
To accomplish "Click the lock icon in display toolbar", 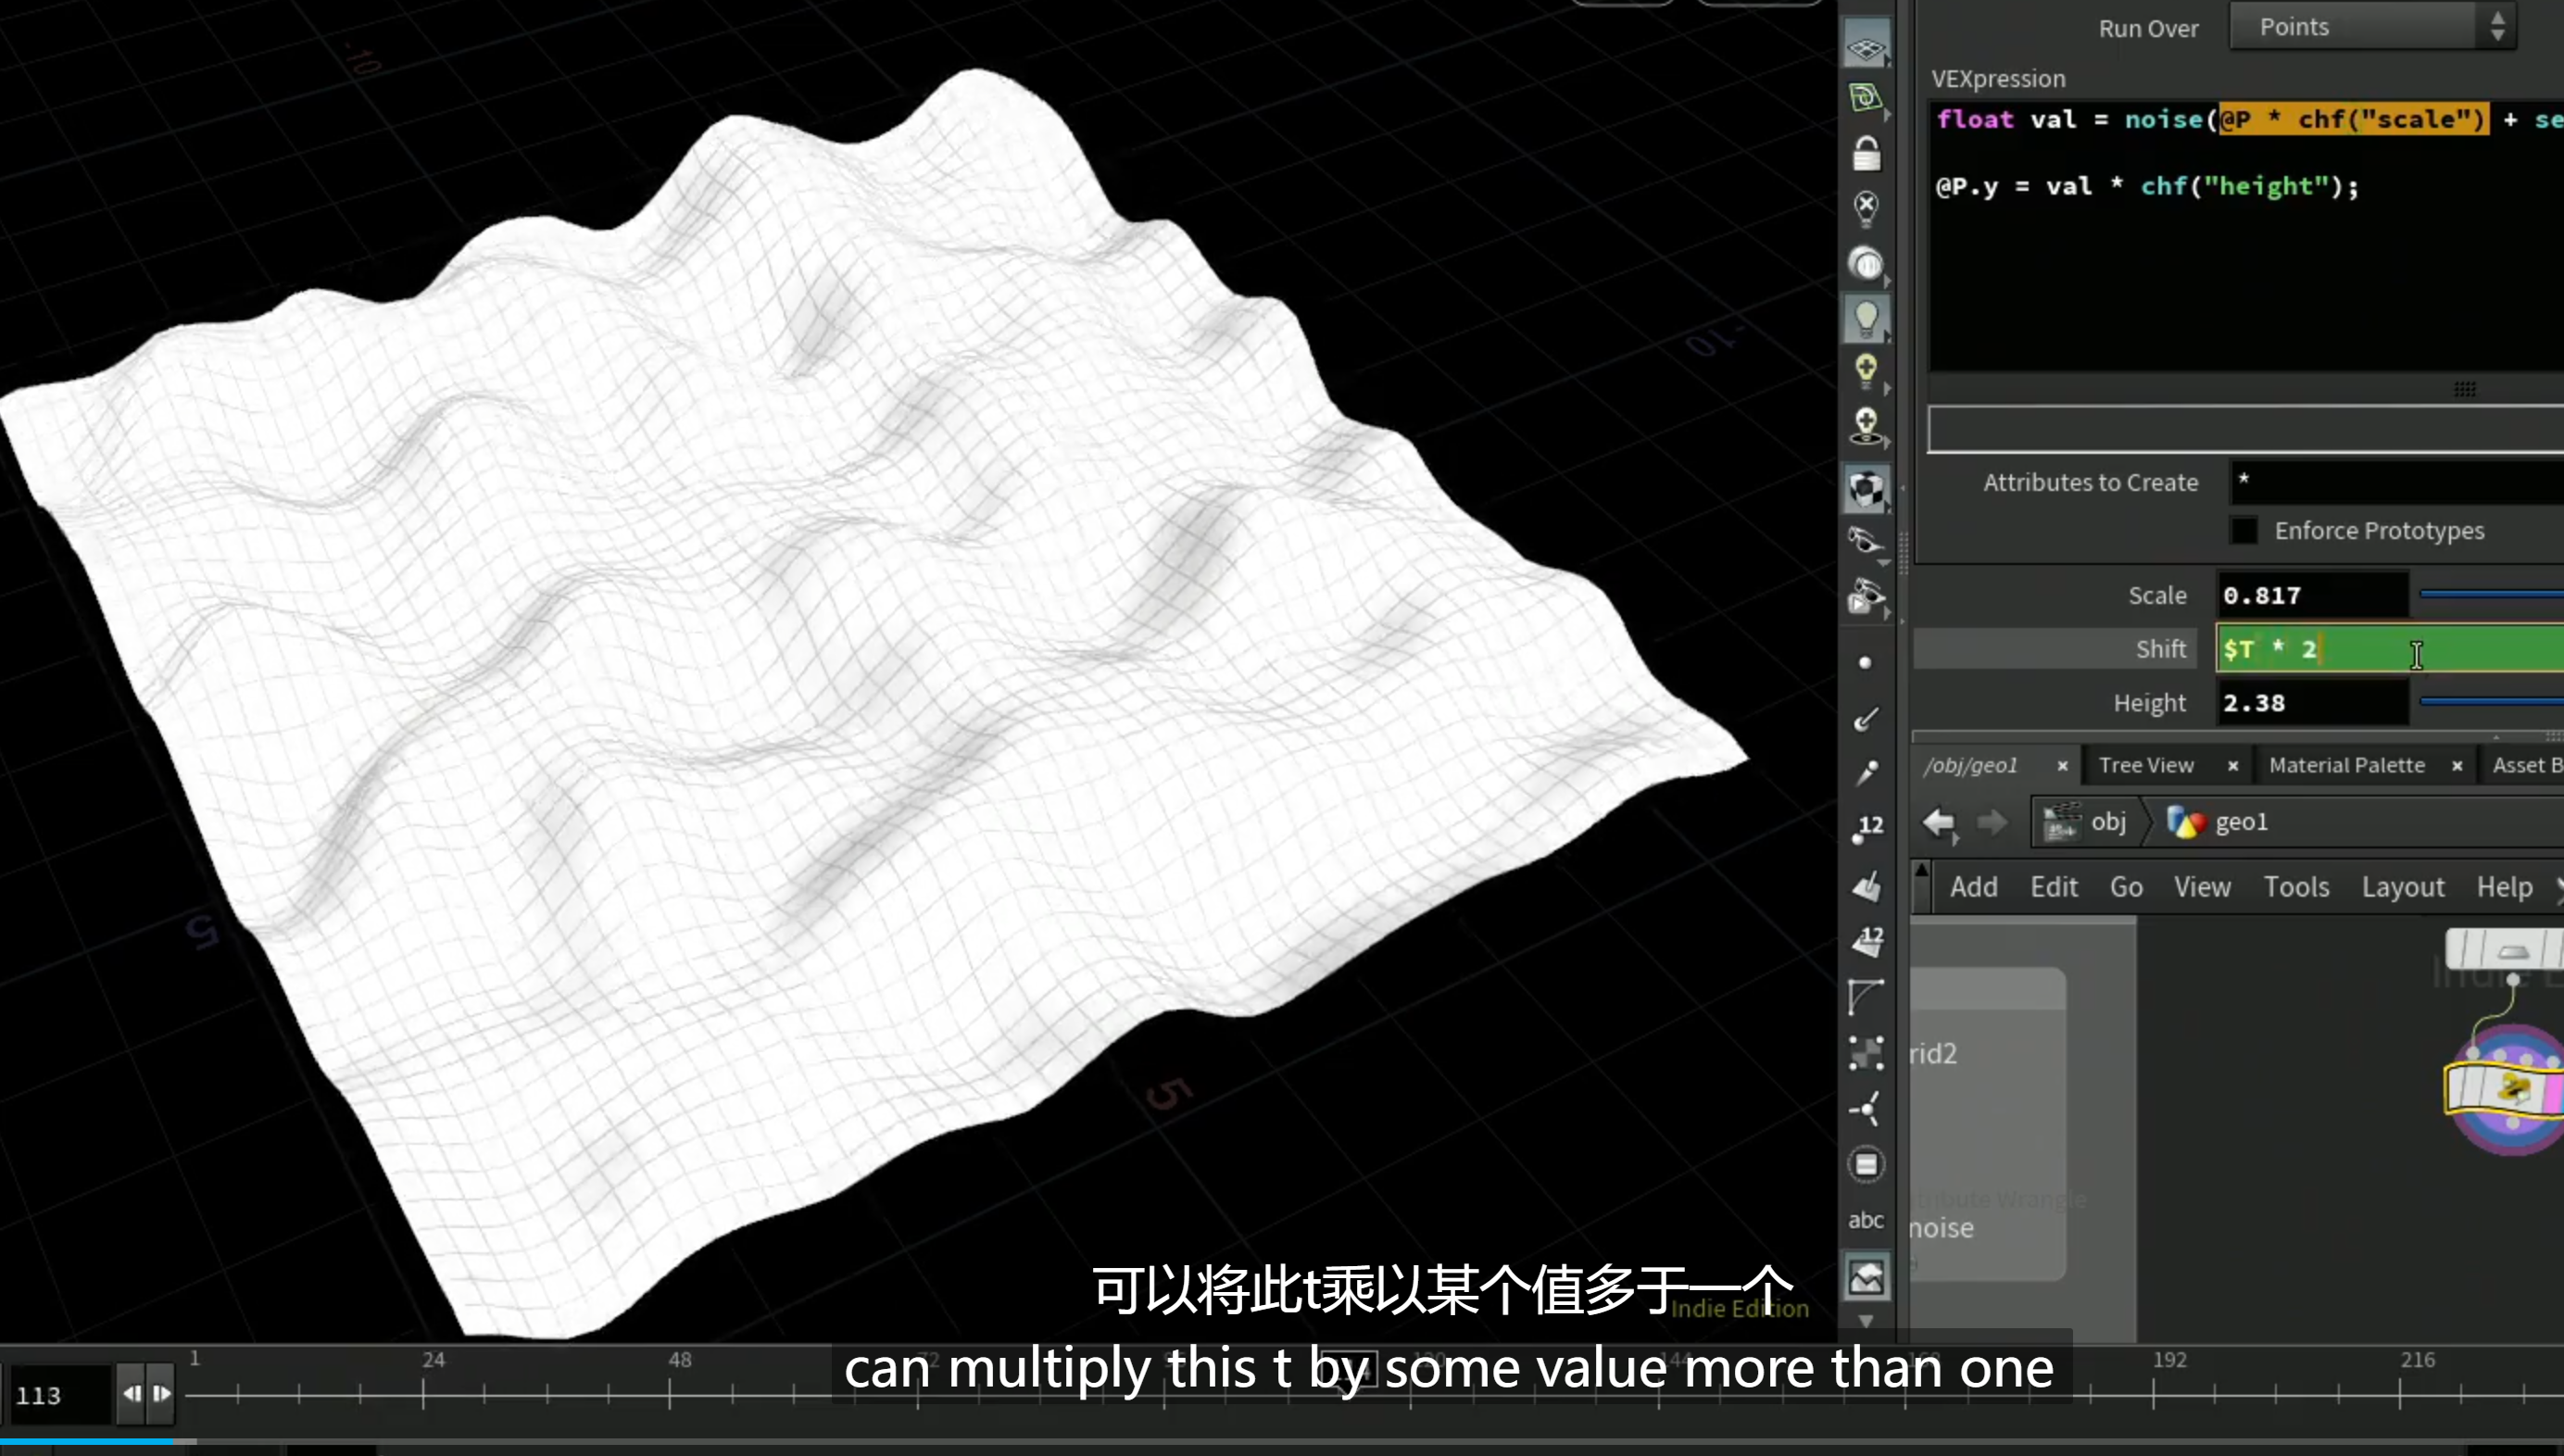I will click(x=1866, y=154).
